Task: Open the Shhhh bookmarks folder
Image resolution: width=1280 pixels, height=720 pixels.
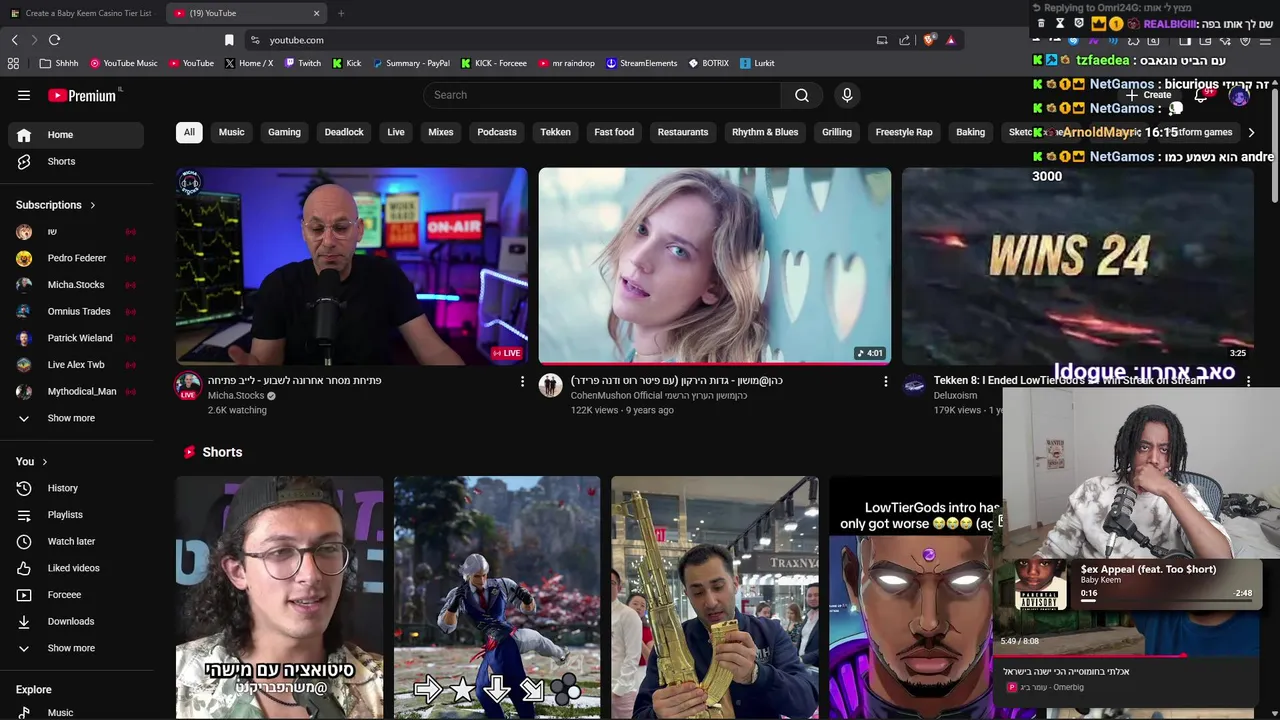Action: [x=59, y=63]
